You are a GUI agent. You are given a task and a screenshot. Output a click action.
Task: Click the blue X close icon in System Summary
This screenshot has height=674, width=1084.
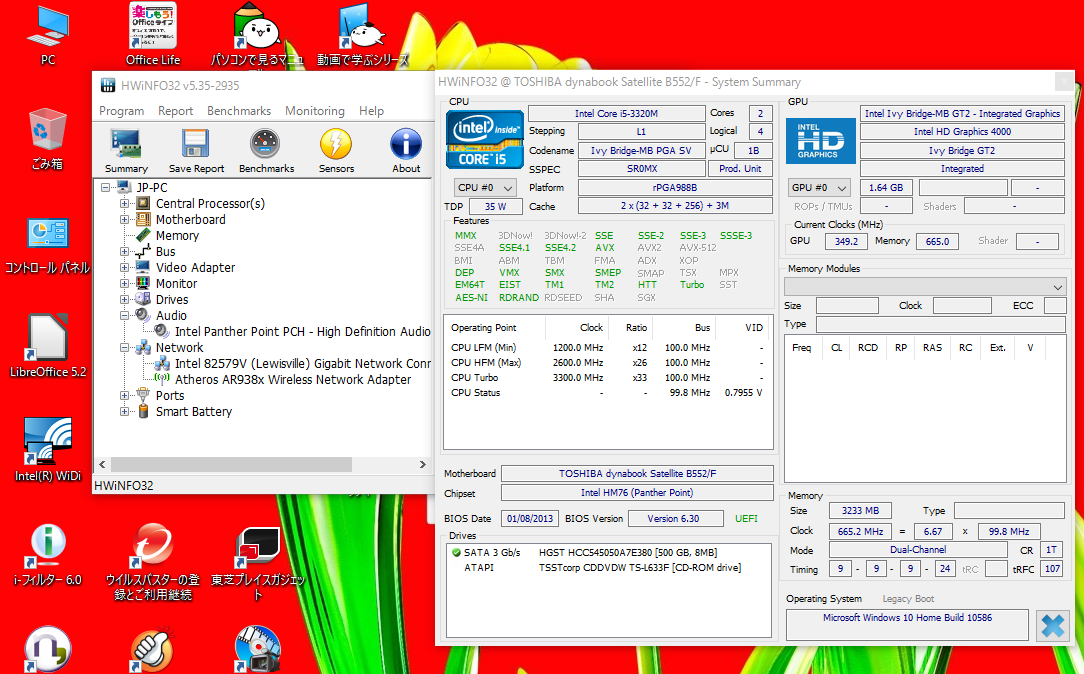click(1053, 626)
